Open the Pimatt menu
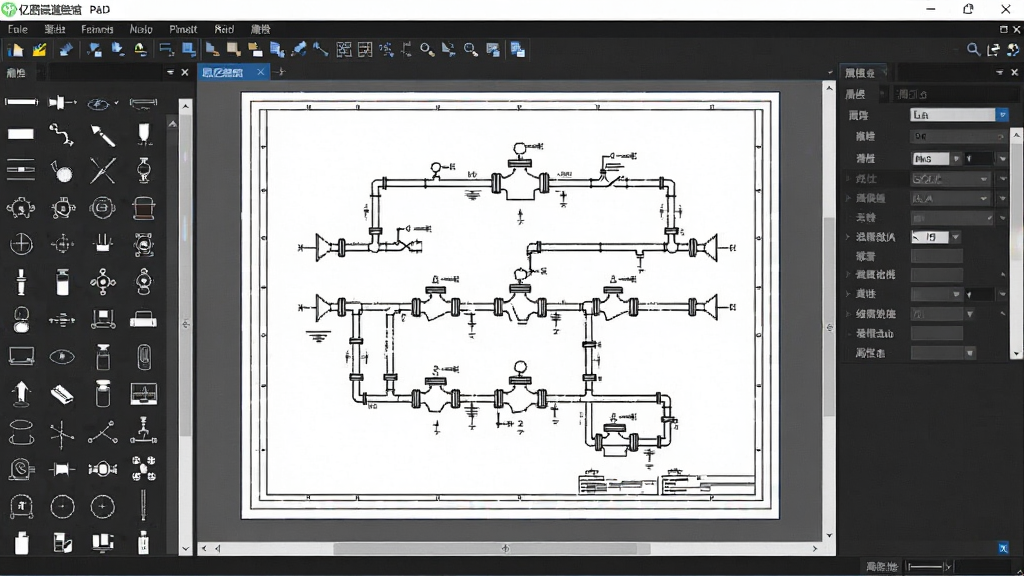The width and height of the screenshot is (1024, 576). point(183,29)
